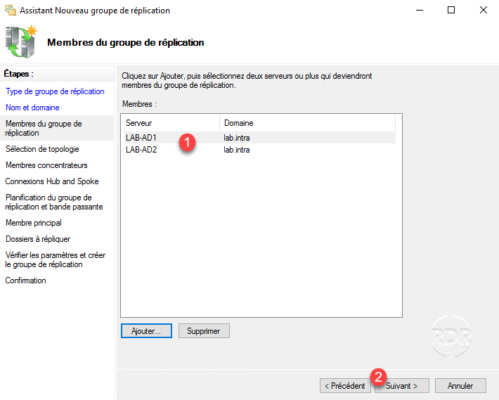Click 'Membres concentrateurs' step
Image resolution: width=499 pixels, height=400 pixels.
(46, 165)
